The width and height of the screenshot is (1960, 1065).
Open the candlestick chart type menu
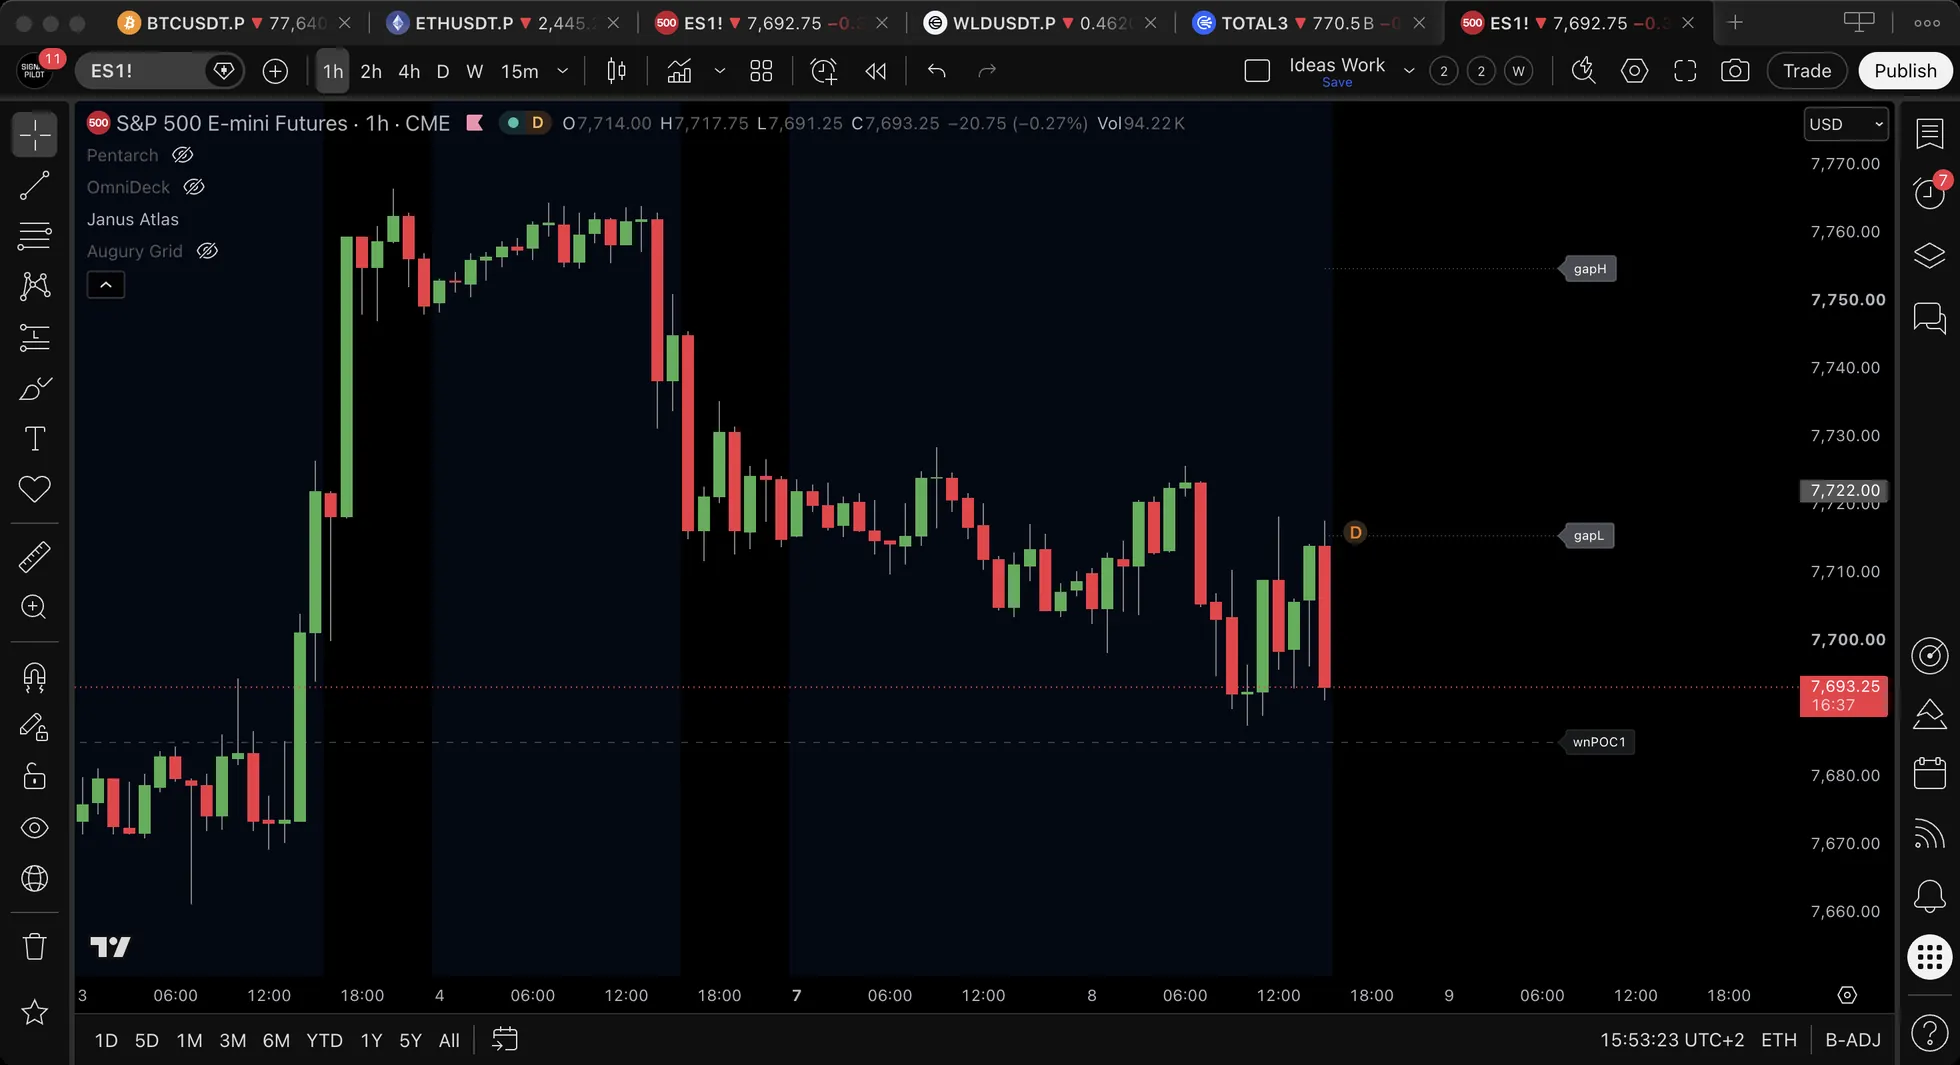pos(617,71)
